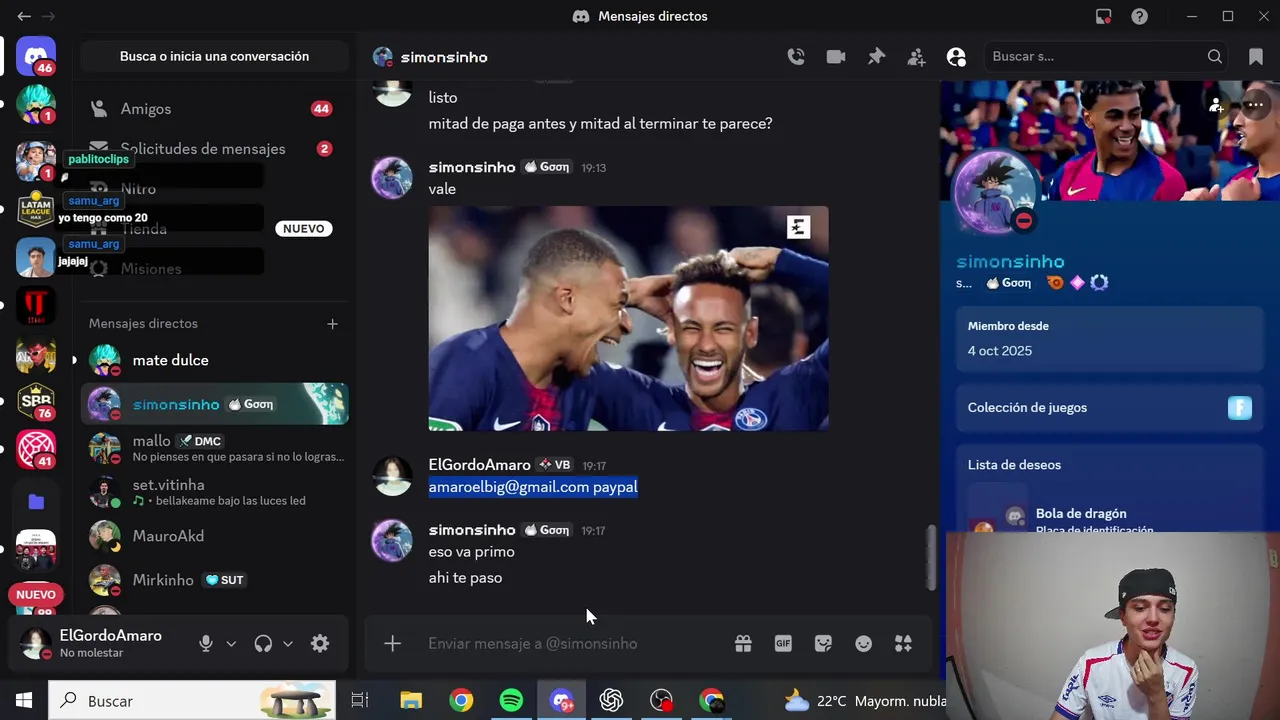Open the SBB server icon
1280x720 pixels.
coord(36,400)
